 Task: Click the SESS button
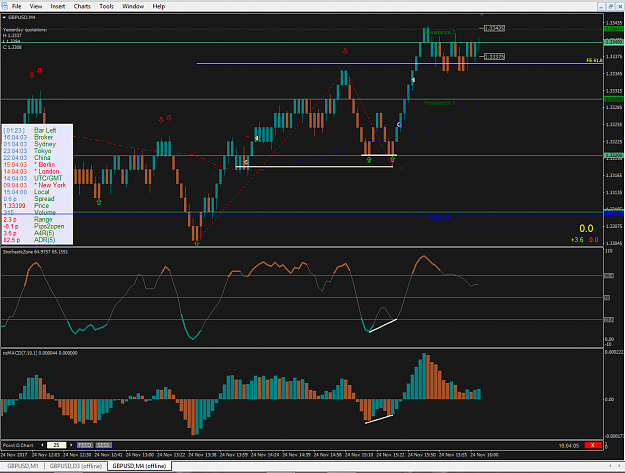[104, 445]
